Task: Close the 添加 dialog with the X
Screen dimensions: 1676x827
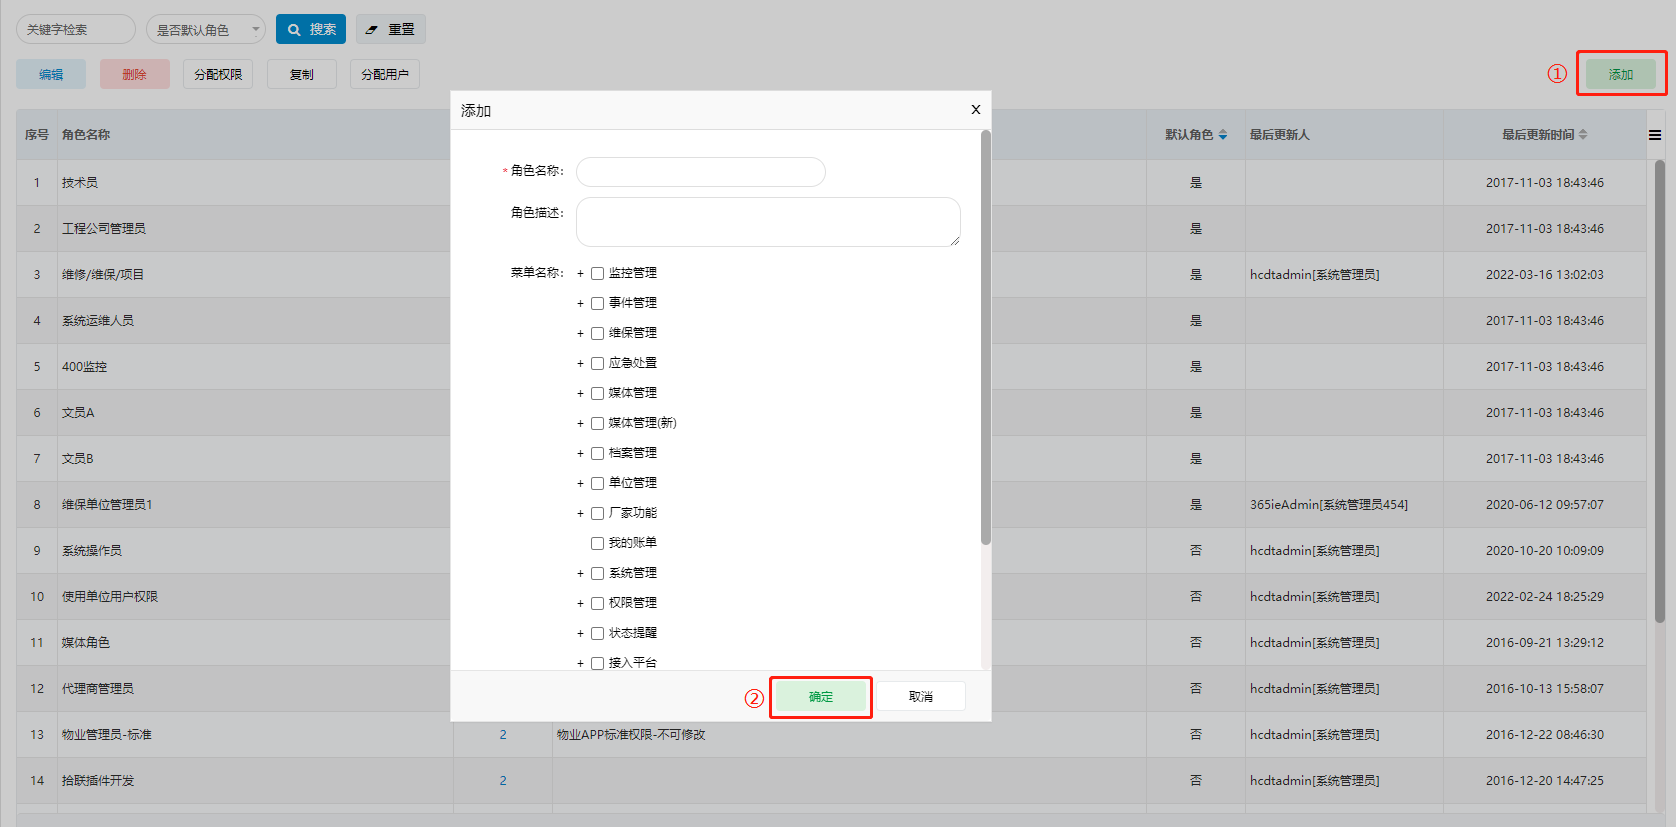Action: 976,110
